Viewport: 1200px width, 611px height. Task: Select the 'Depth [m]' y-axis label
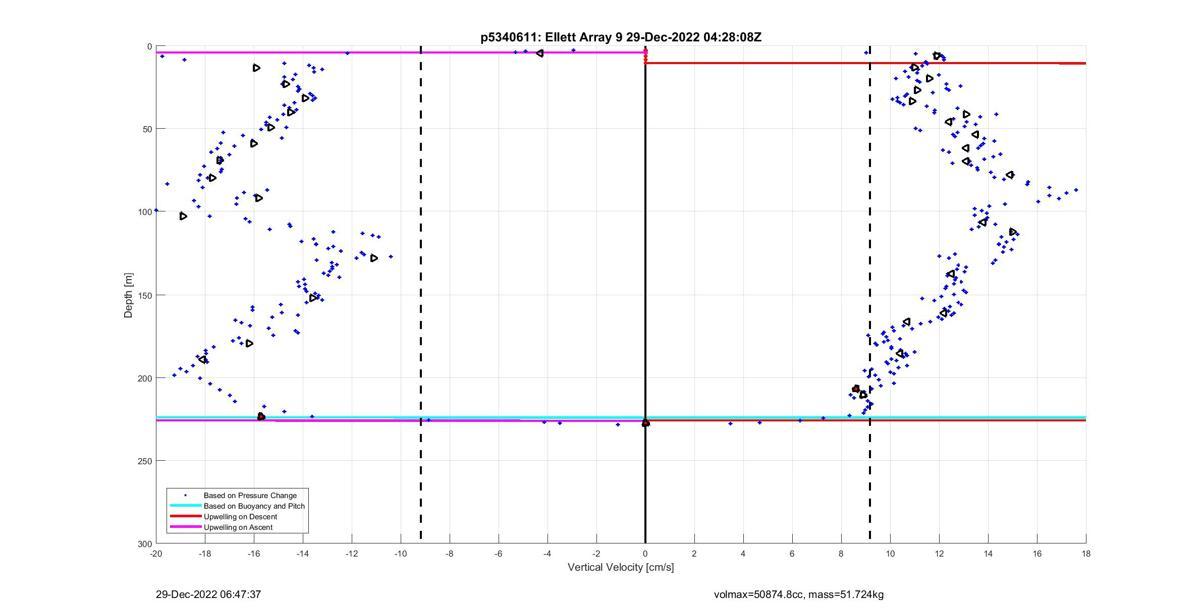[x=129, y=295]
